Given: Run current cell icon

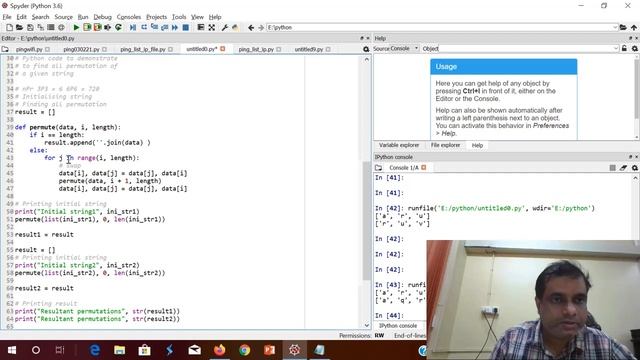Looking at the screenshot, I should tap(87, 27).
